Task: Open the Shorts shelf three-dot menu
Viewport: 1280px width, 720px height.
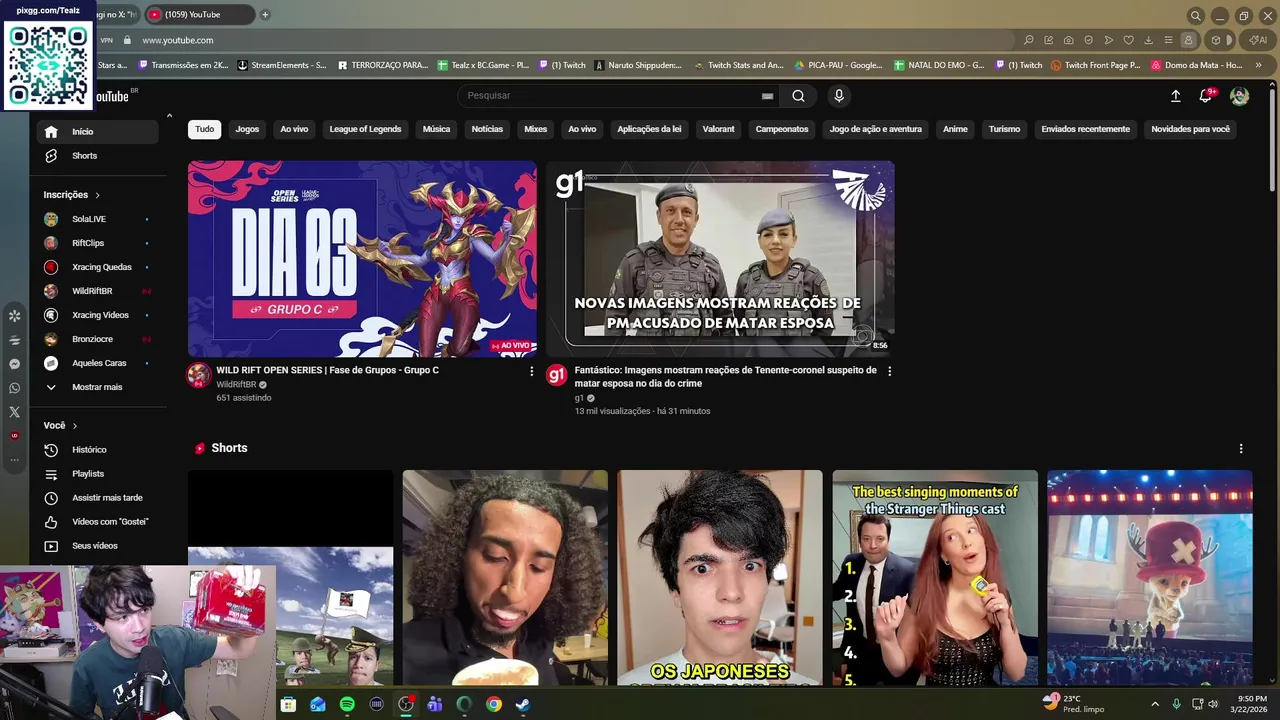Action: (1241, 449)
